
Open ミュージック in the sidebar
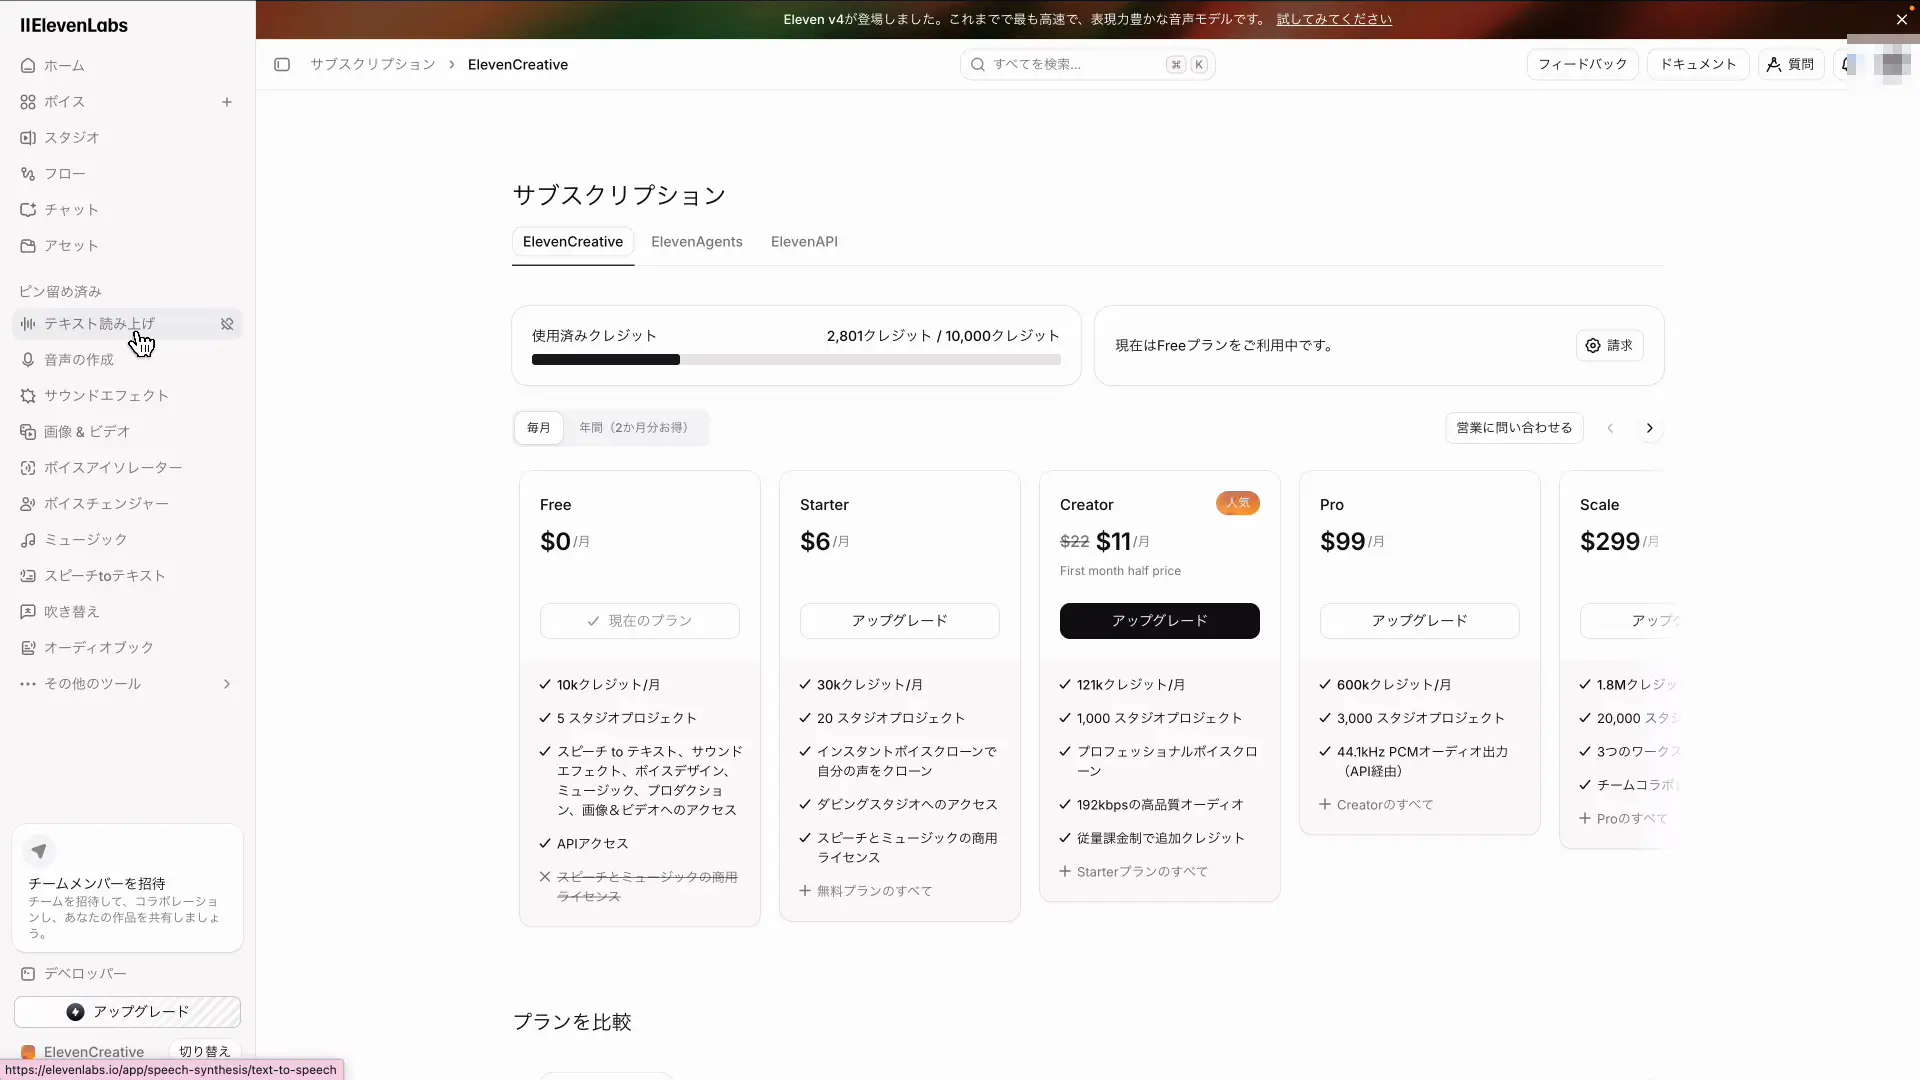coord(127,540)
